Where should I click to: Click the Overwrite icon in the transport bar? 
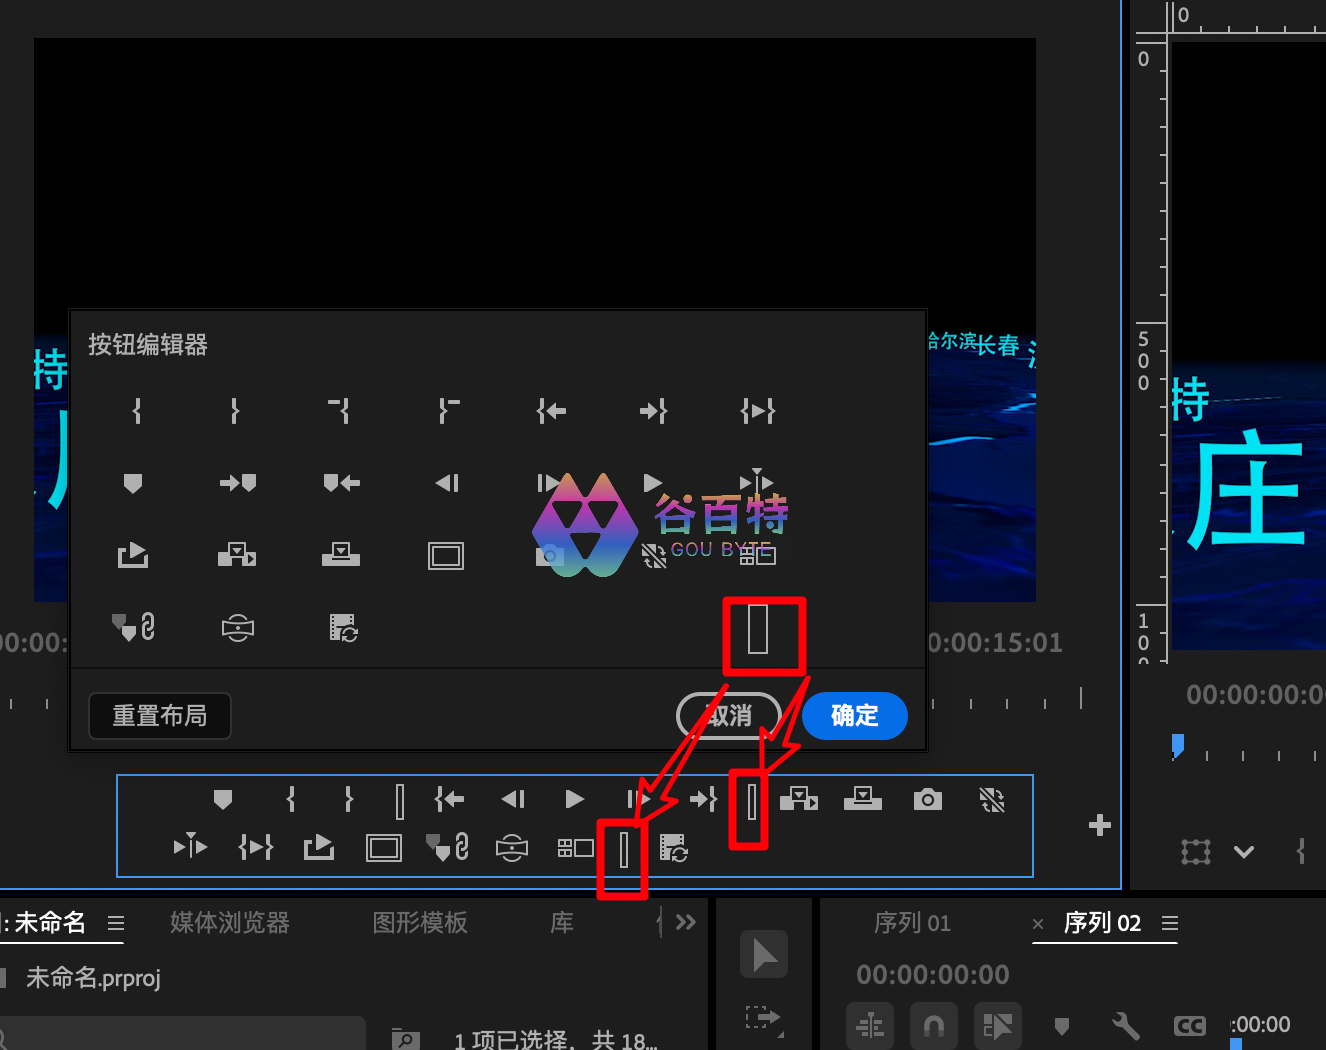tap(862, 799)
